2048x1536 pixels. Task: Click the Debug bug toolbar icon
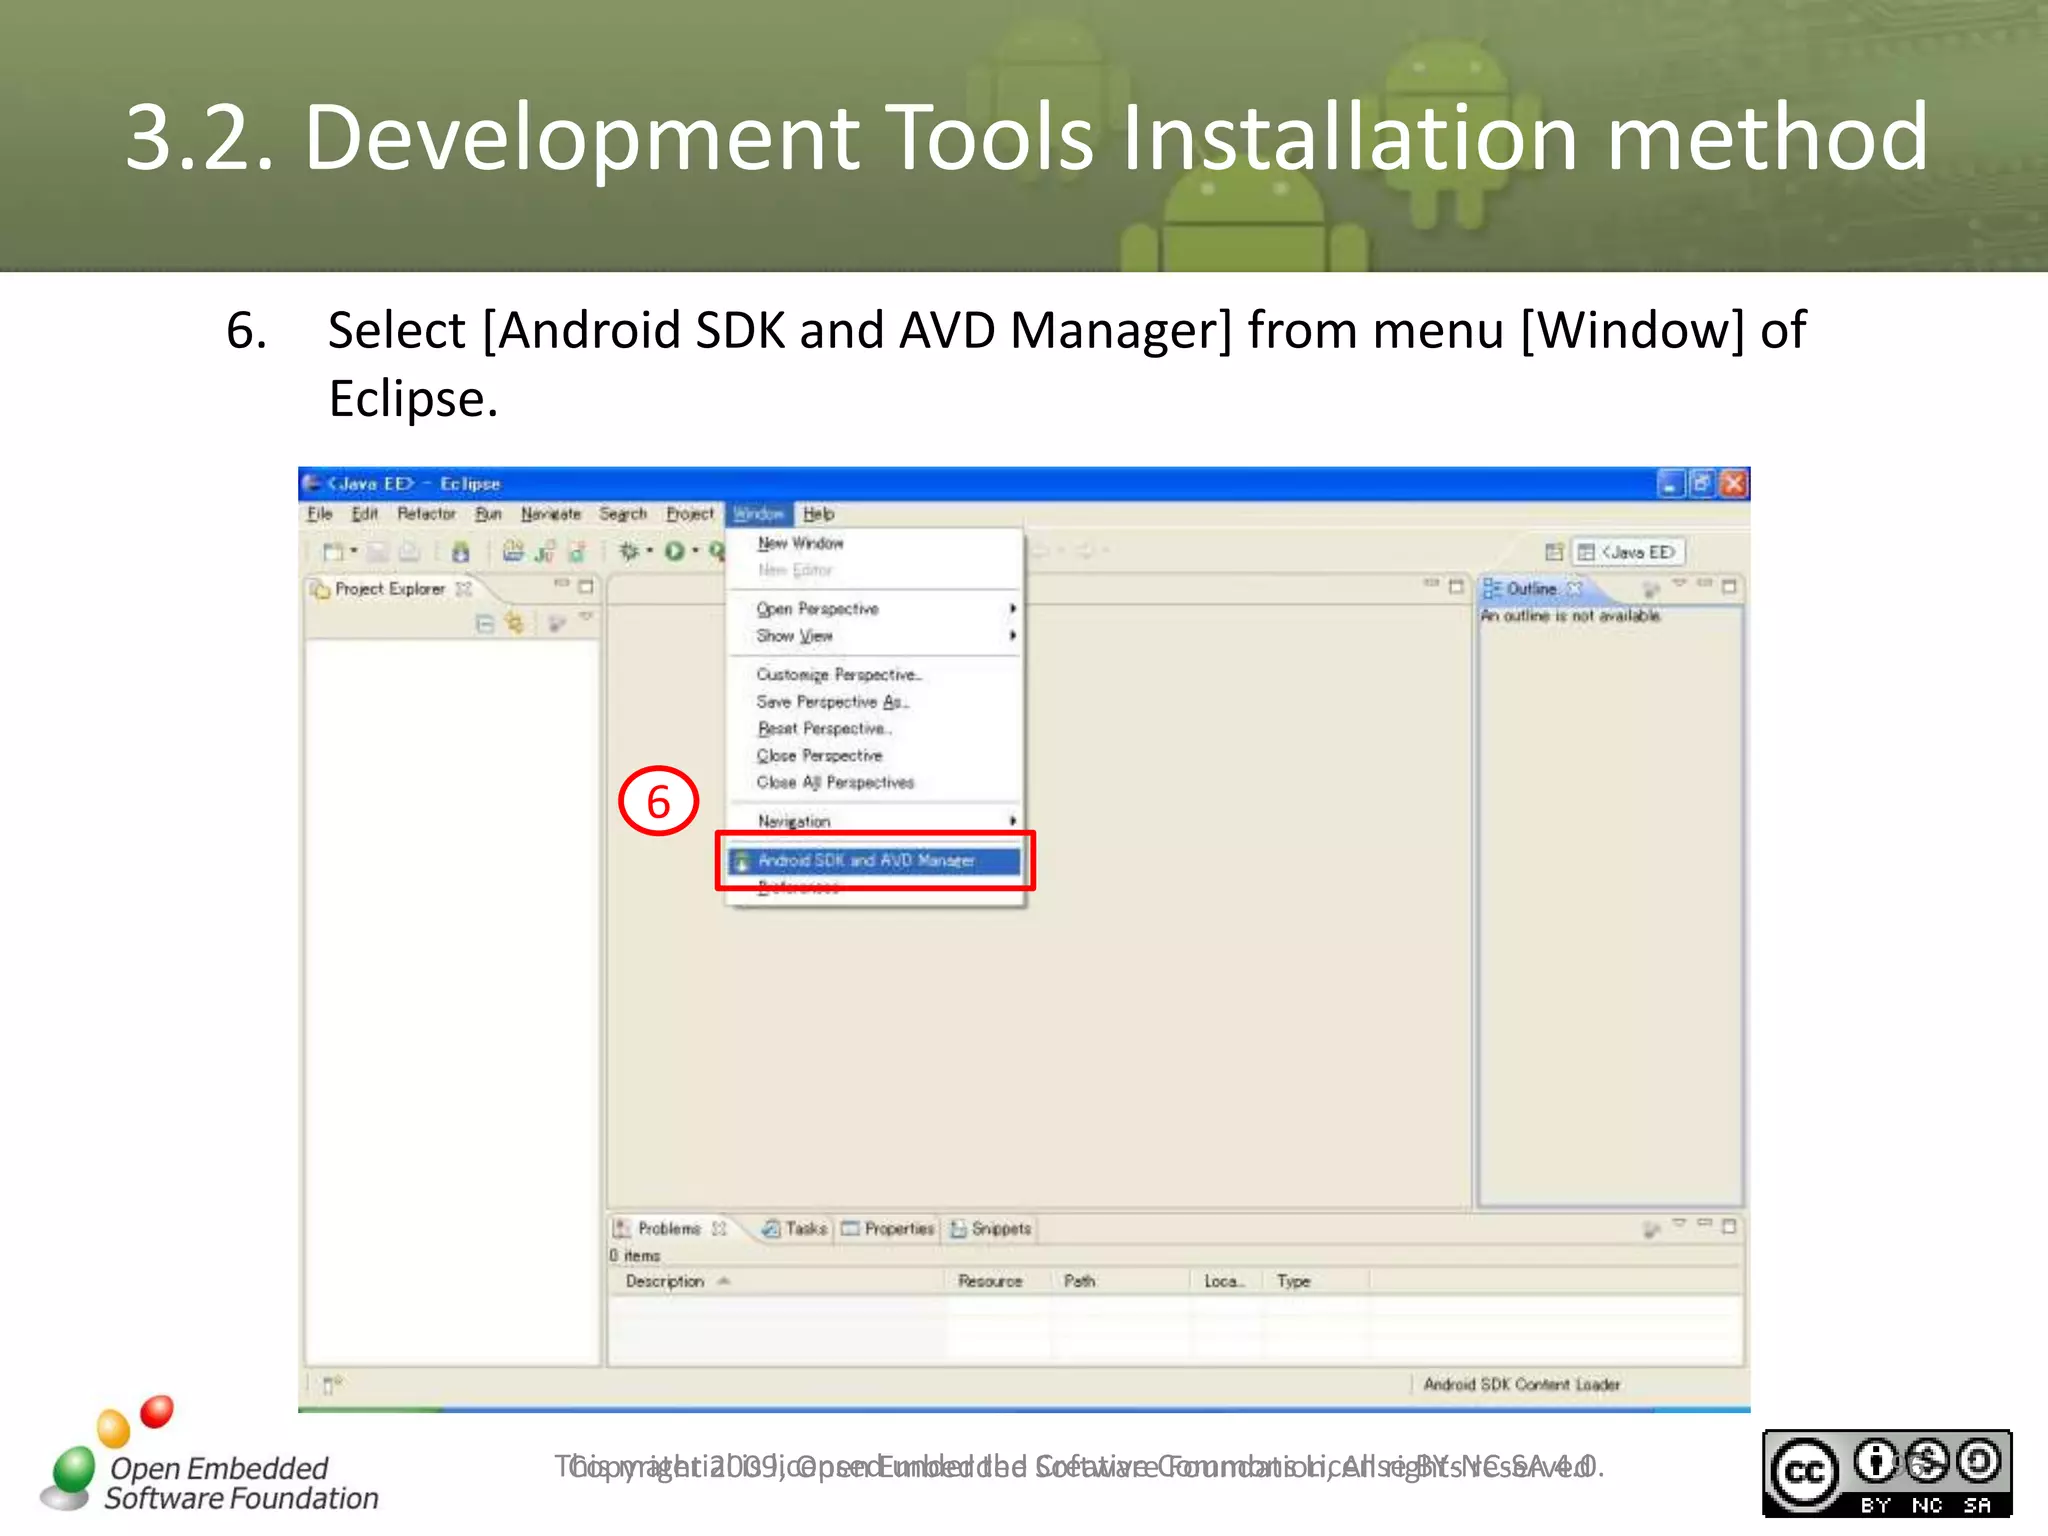point(628,550)
